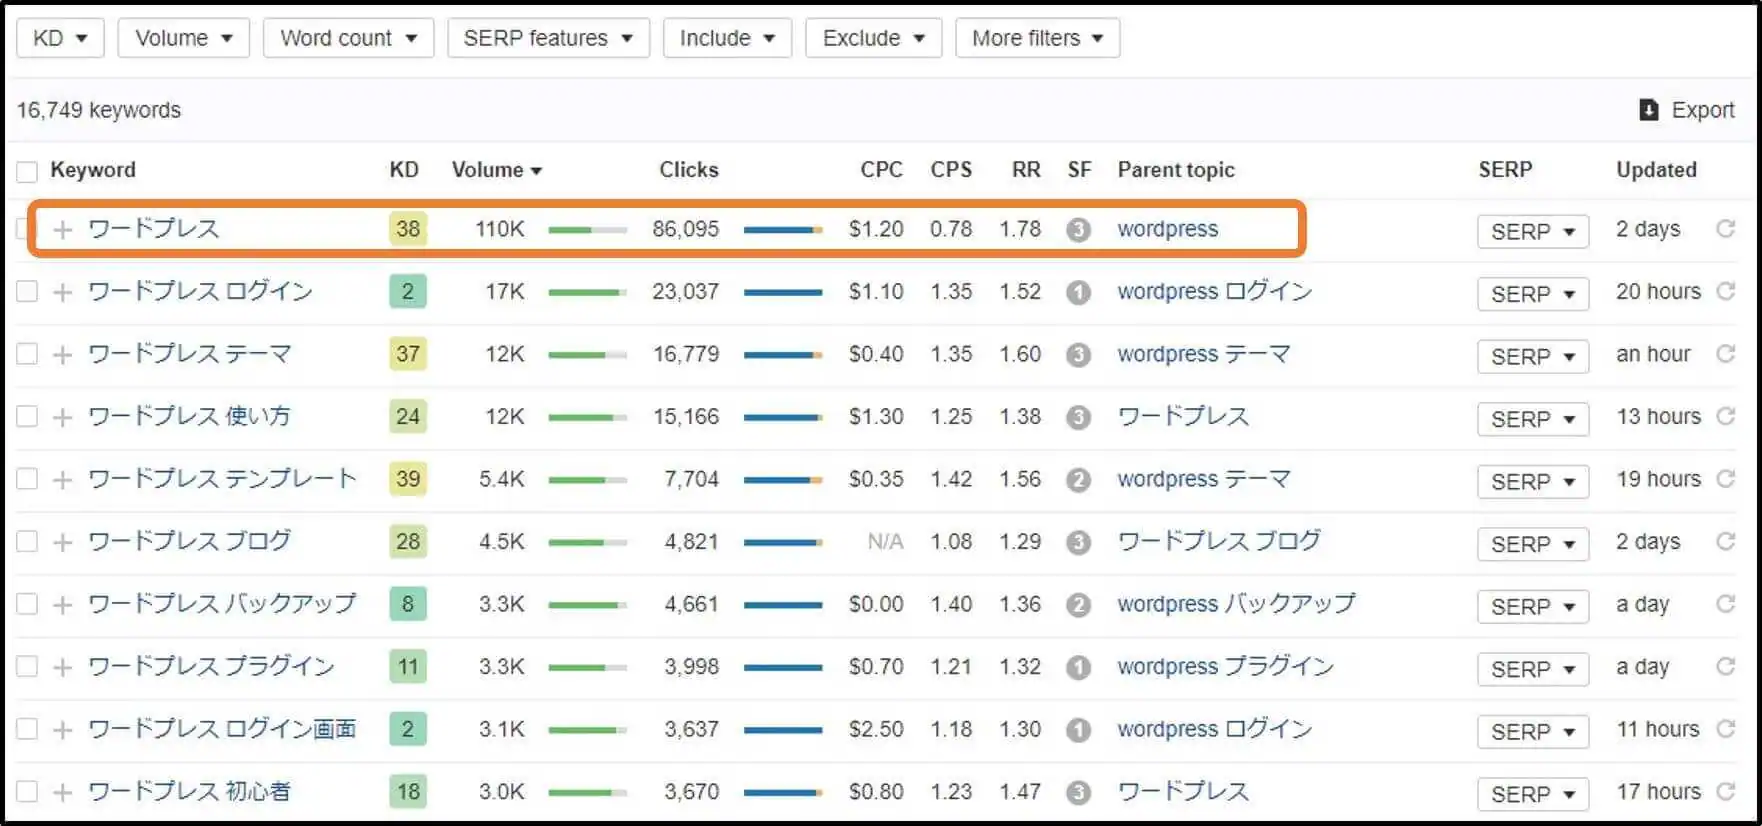Click plus icon beside ワードプレス ログイン画面
This screenshot has width=1762, height=826.
click(x=63, y=729)
